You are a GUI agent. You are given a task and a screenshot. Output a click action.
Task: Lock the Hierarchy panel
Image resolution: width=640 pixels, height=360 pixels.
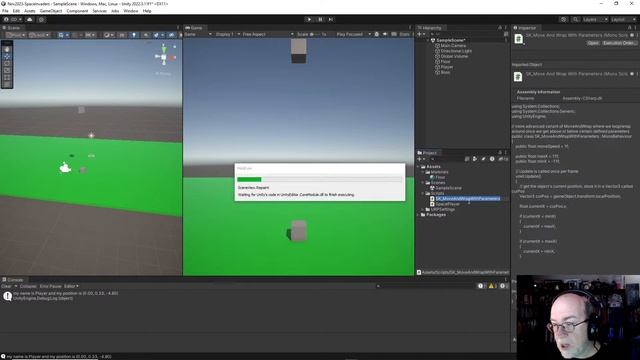(500, 28)
